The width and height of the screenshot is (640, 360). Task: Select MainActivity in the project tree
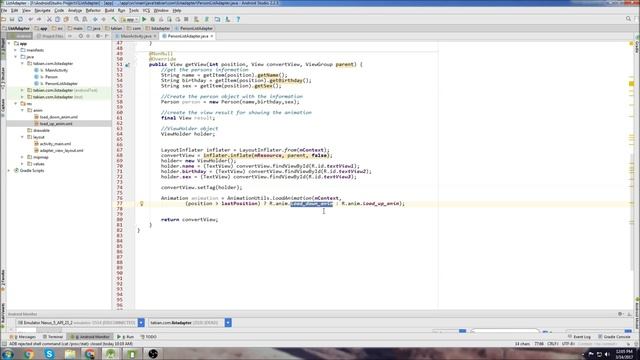[56, 70]
